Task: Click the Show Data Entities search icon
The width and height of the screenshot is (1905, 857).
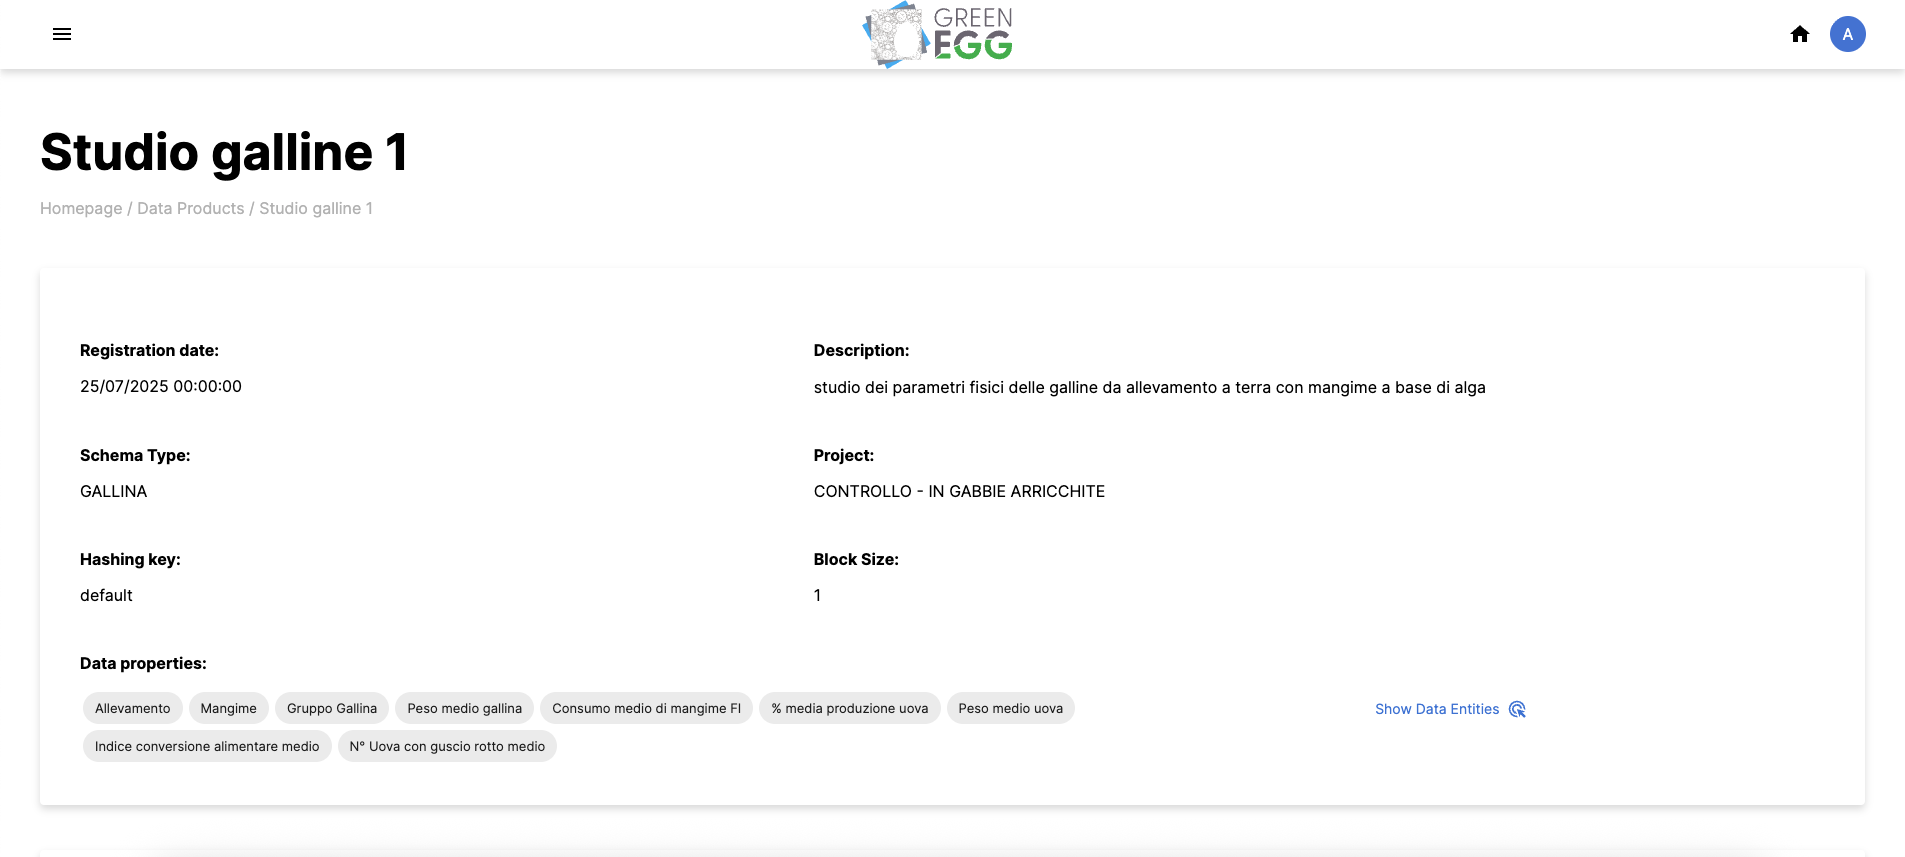Action: (x=1517, y=709)
